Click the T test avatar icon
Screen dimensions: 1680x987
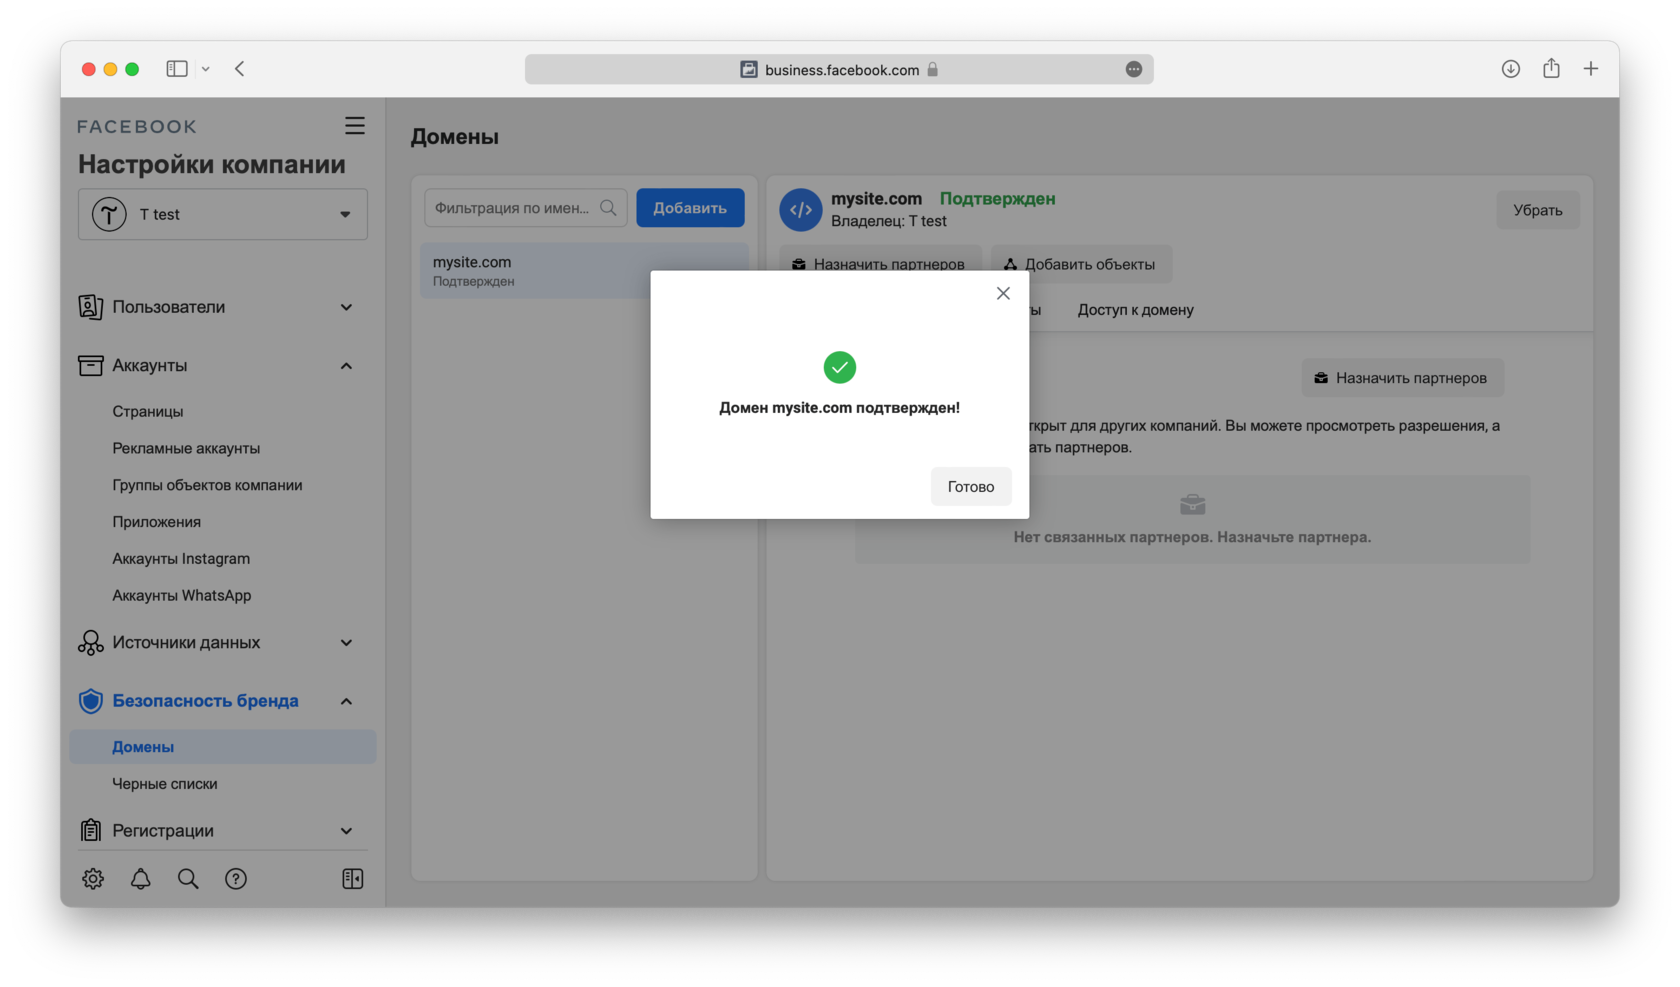click(109, 214)
